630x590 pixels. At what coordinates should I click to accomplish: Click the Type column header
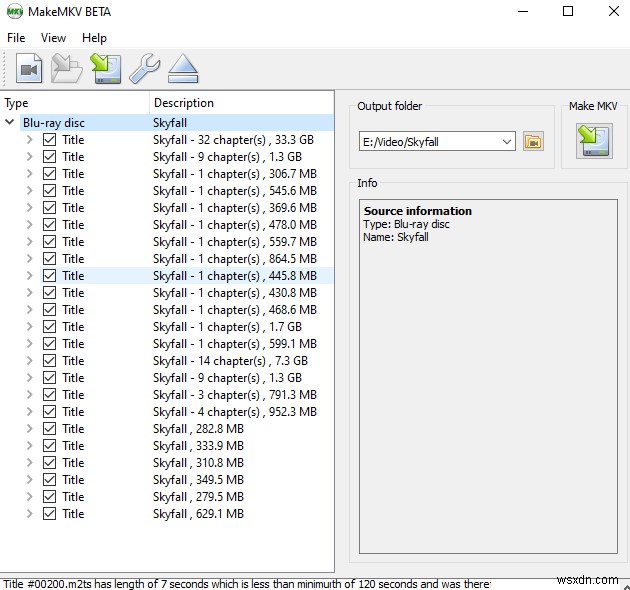pos(75,103)
